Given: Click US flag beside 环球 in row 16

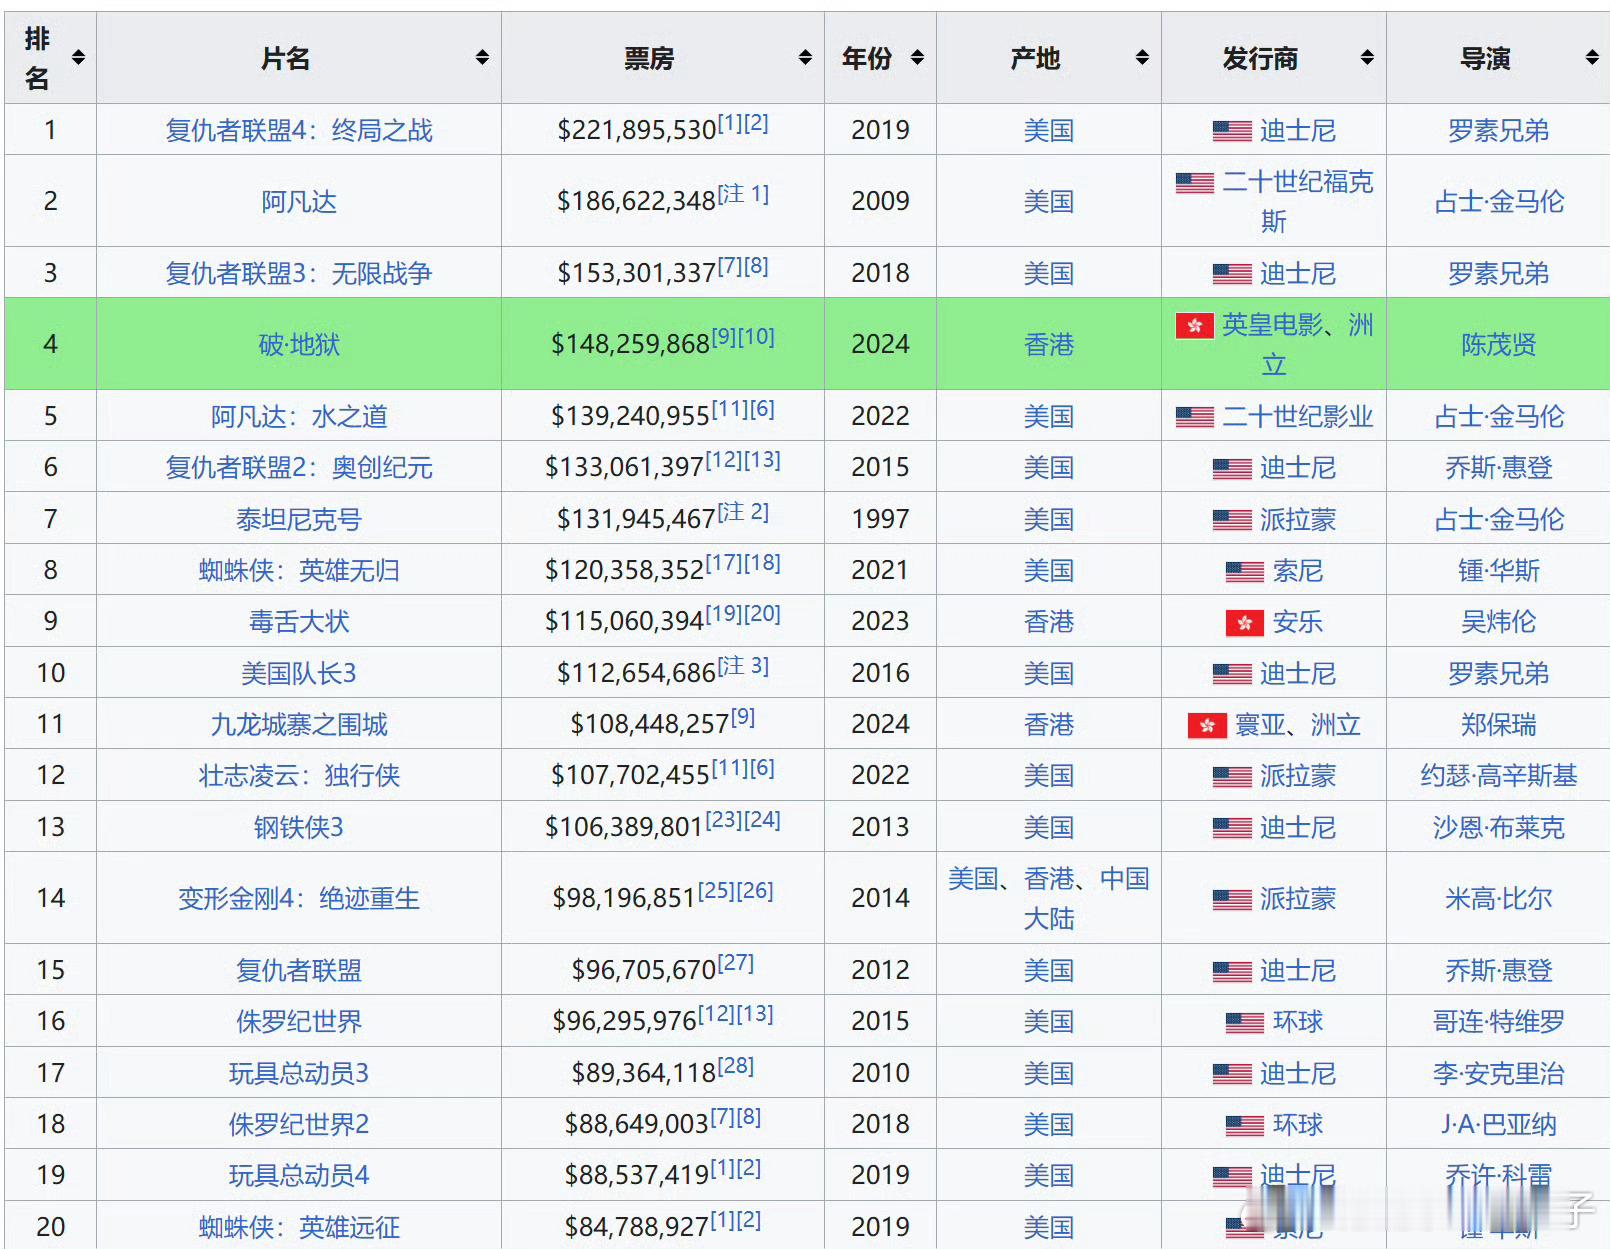Looking at the screenshot, I should pos(1245,1022).
